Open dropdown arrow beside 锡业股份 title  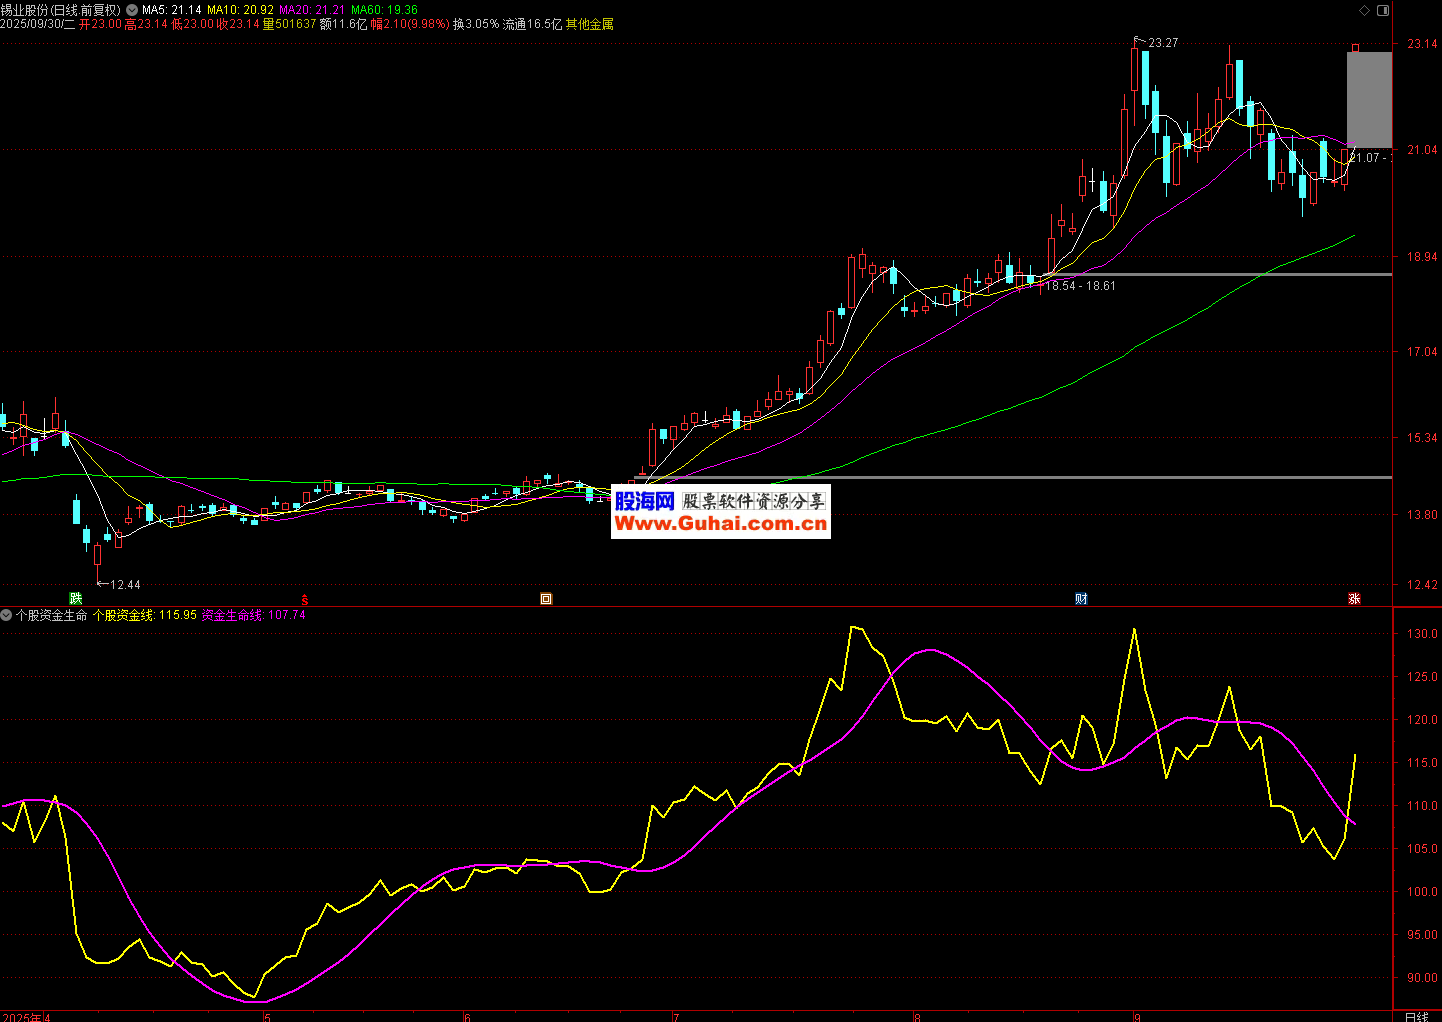coord(132,10)
